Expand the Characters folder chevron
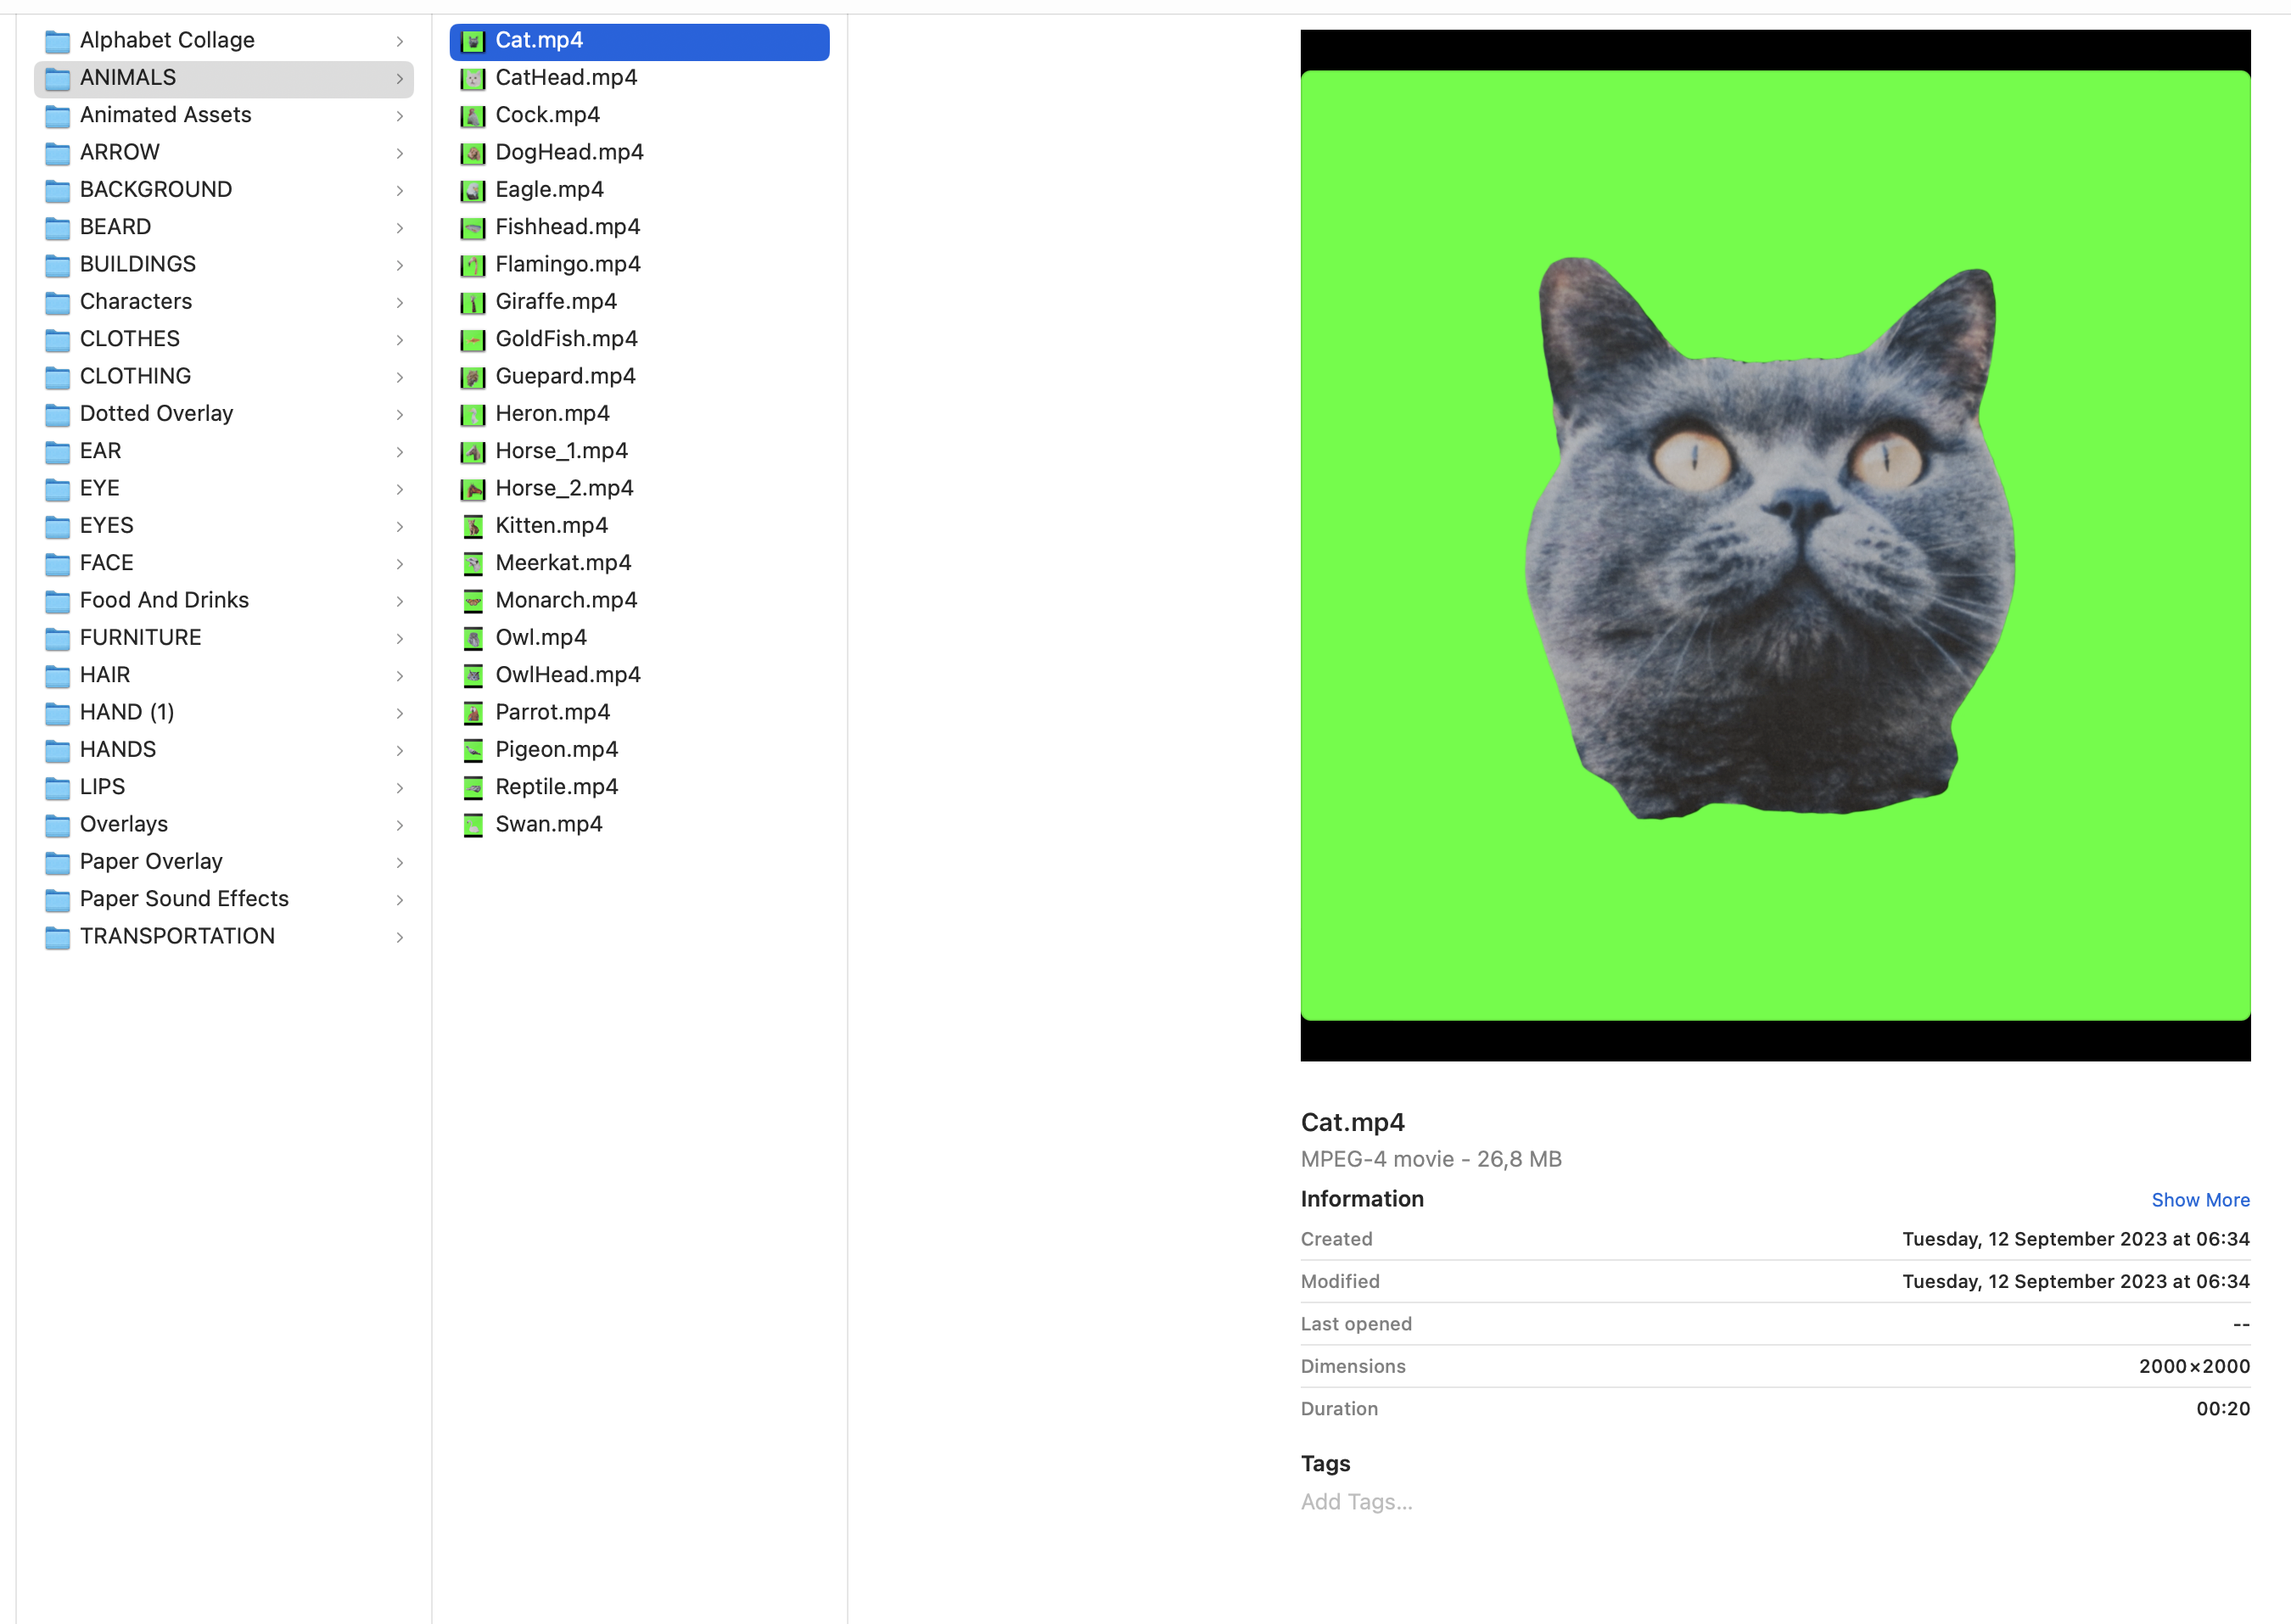The width and height of the screenshot is (2291, 1624). [x=400, y=302]
